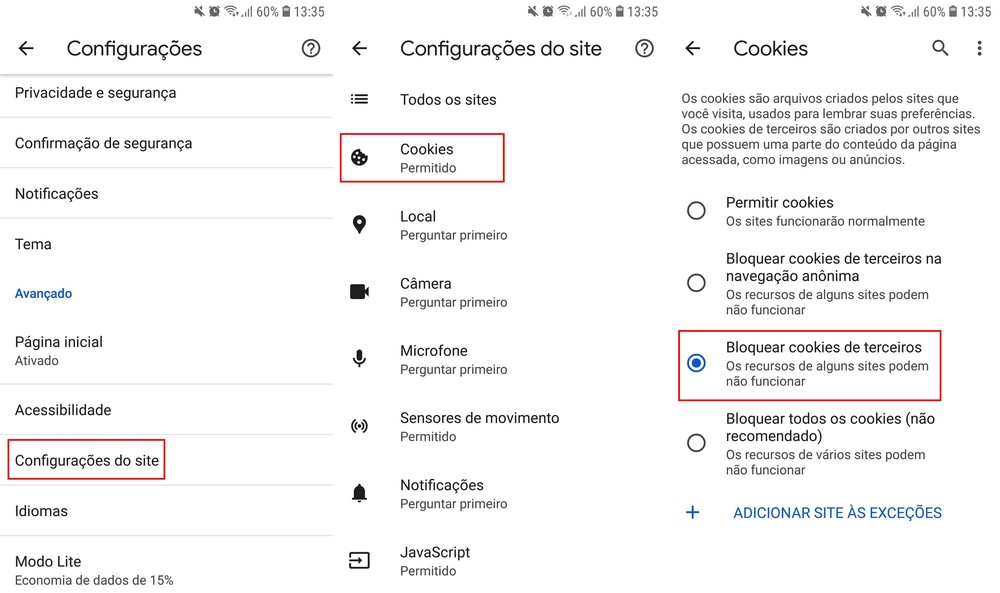
Task: Open Modo Lite data saver setting
Action: pos(94,570)
